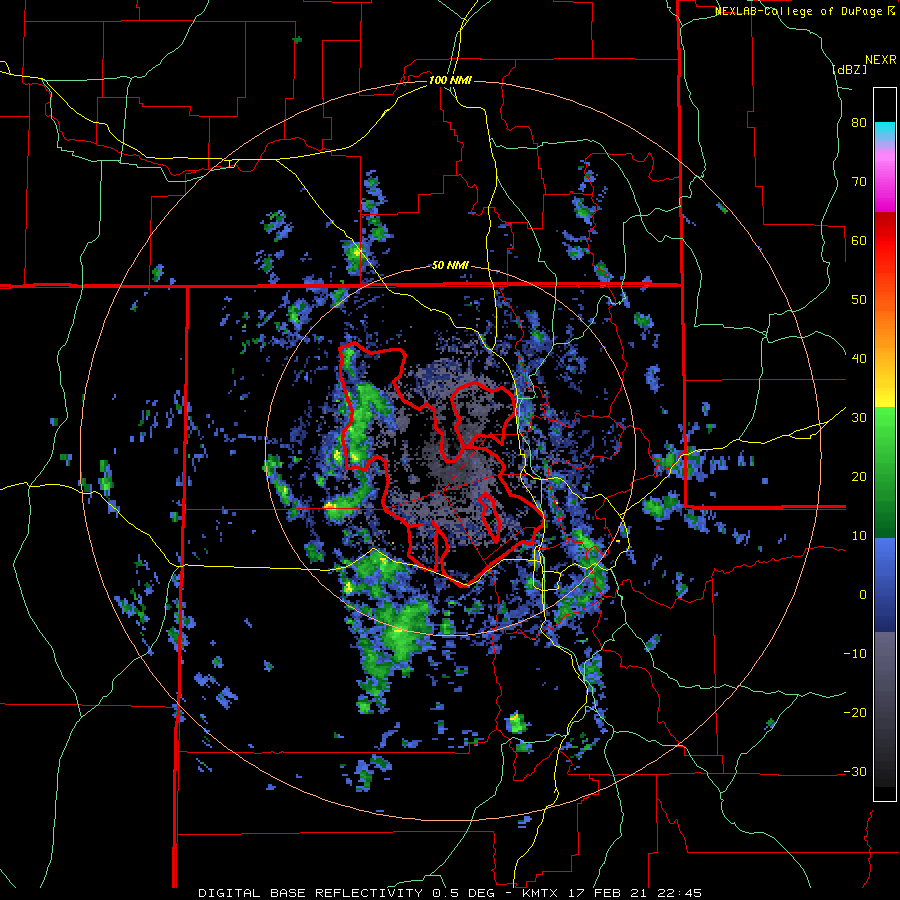Viewport: 900px width, 900px height.
Task: Click the -10 dBZ scale label
Action: pos(855,654)
